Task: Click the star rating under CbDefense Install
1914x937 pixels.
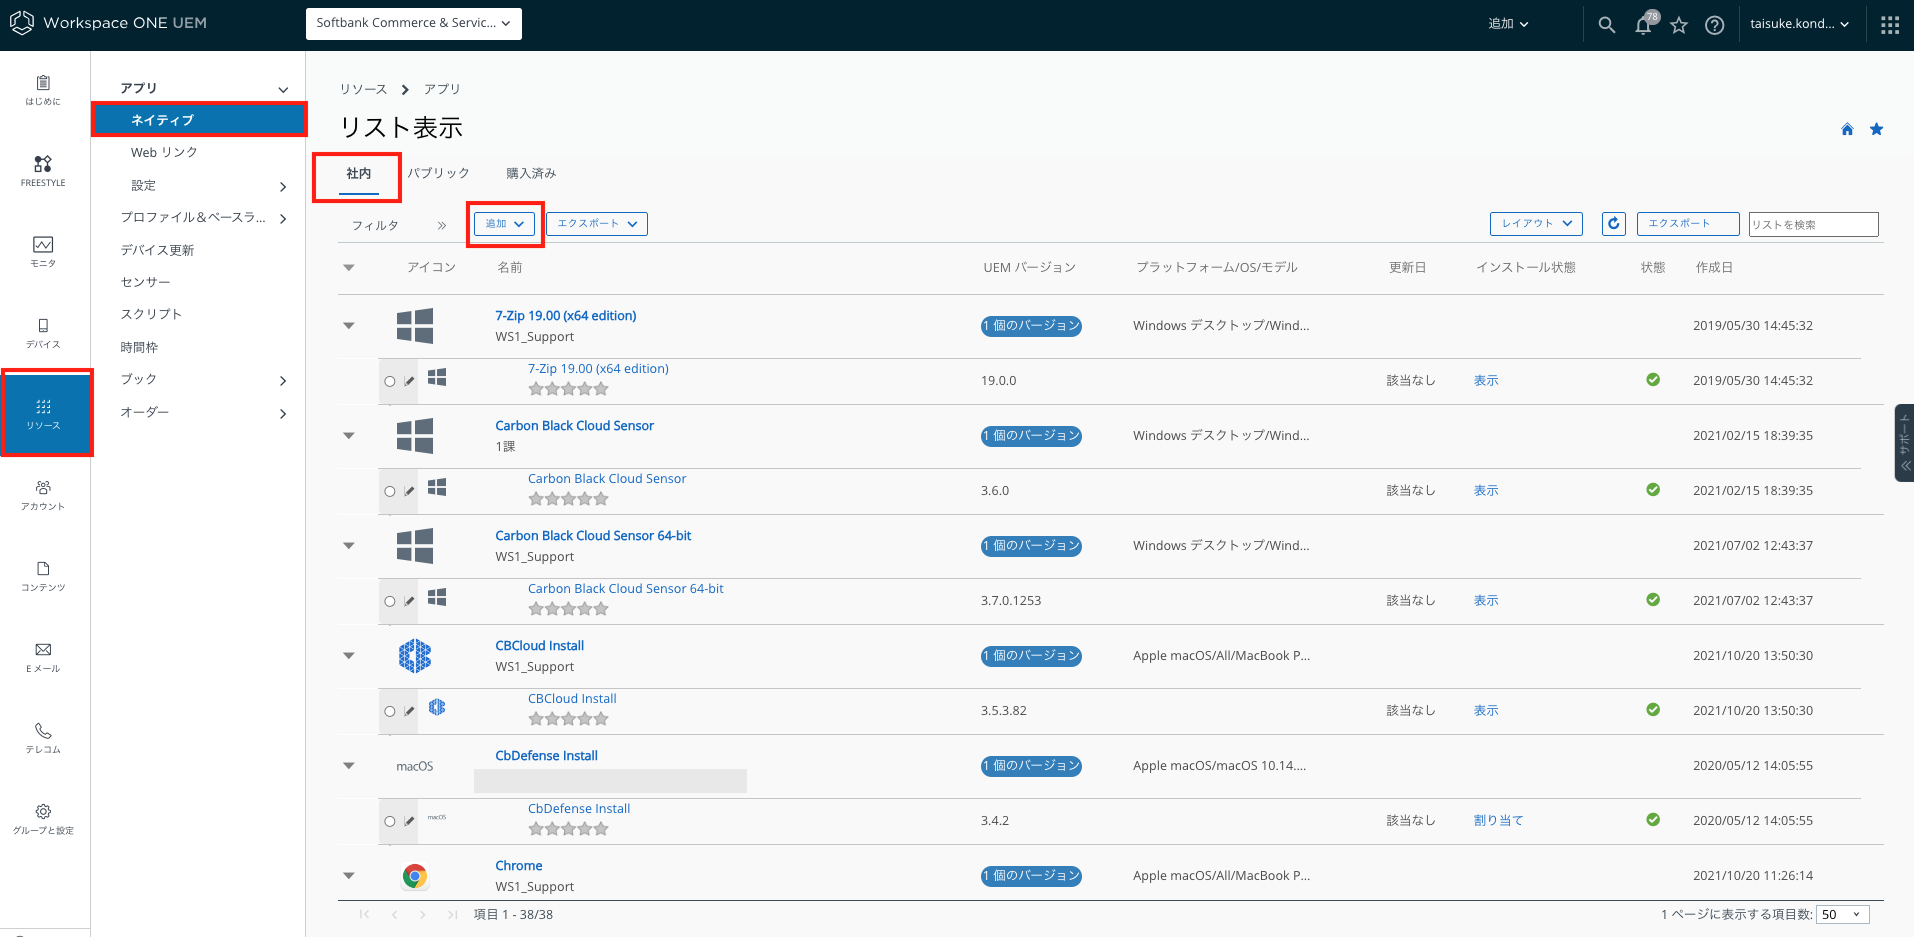Action: [x=568, y=829]
